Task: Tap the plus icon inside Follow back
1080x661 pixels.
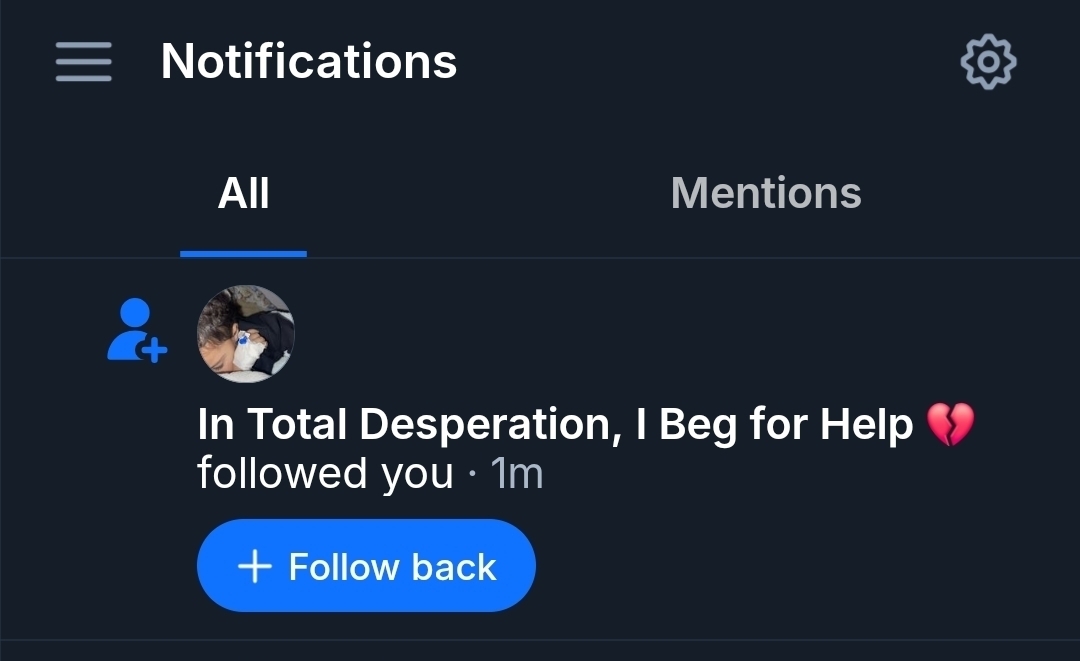Action: tap(255, 567)
